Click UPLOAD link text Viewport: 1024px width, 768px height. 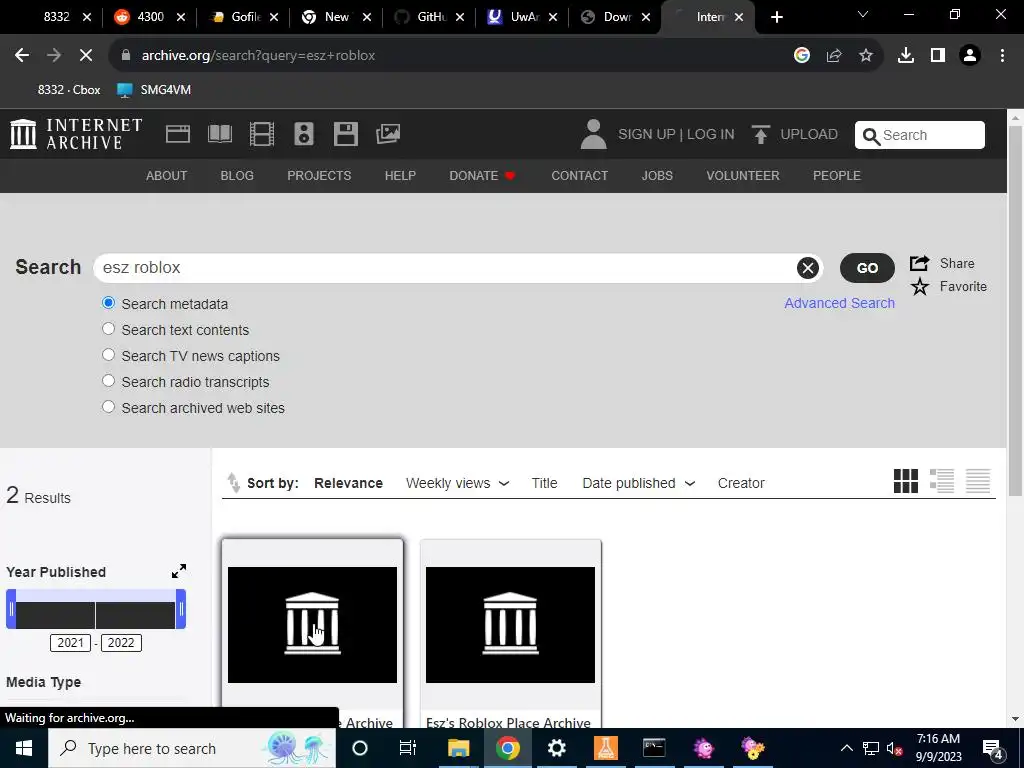pos(808,135)
